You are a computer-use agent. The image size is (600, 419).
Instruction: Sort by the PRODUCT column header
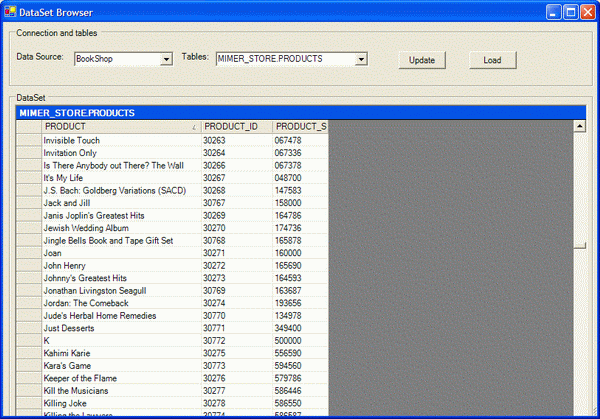click(x=121, y=127)
